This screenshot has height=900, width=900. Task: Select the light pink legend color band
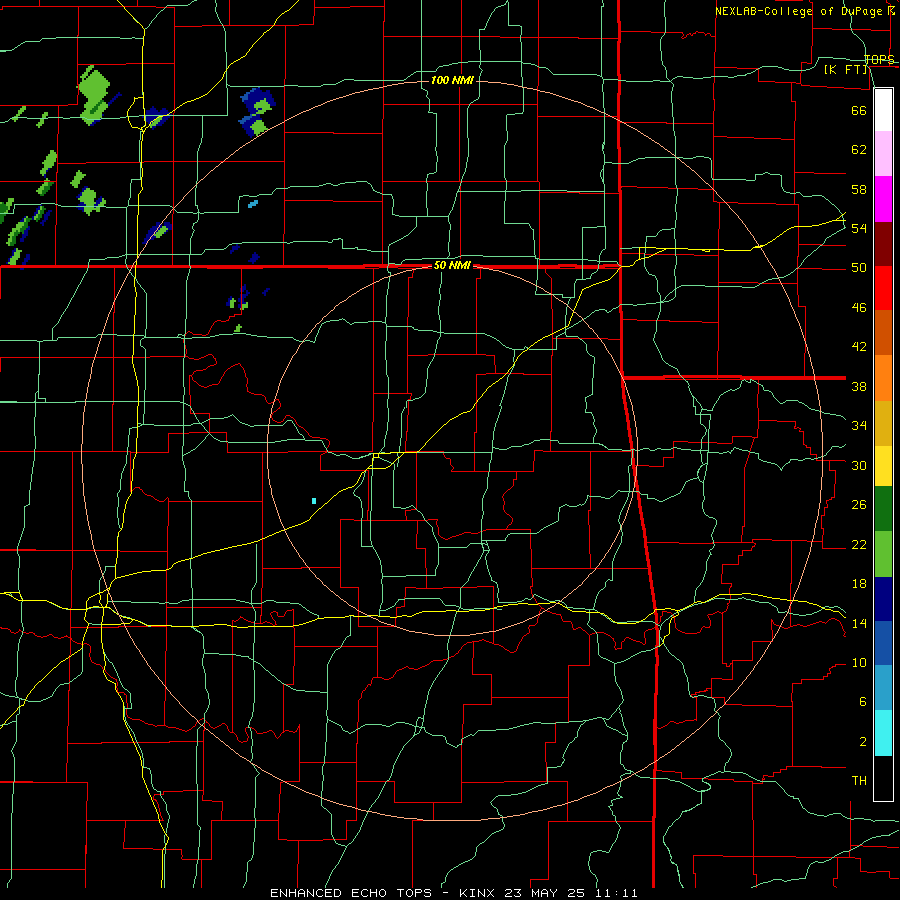(x=883, y=154)
